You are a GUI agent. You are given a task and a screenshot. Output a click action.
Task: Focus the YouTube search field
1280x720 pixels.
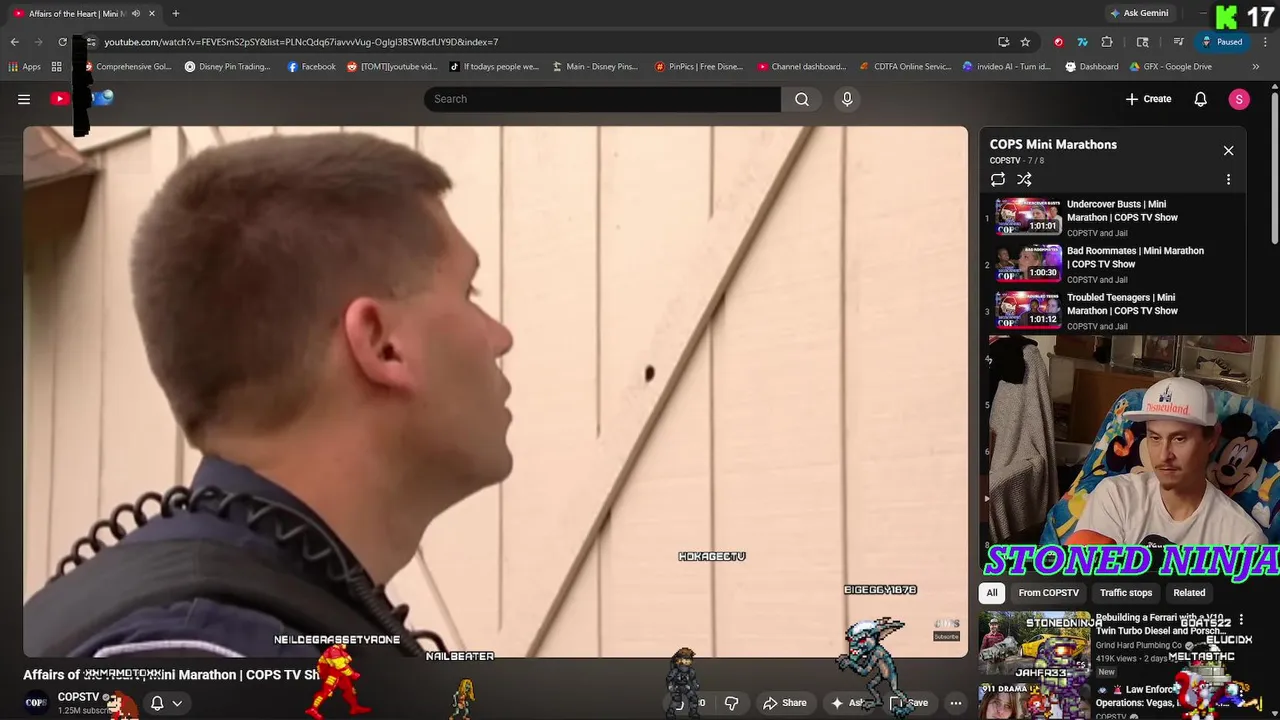[x=602, y=99]
